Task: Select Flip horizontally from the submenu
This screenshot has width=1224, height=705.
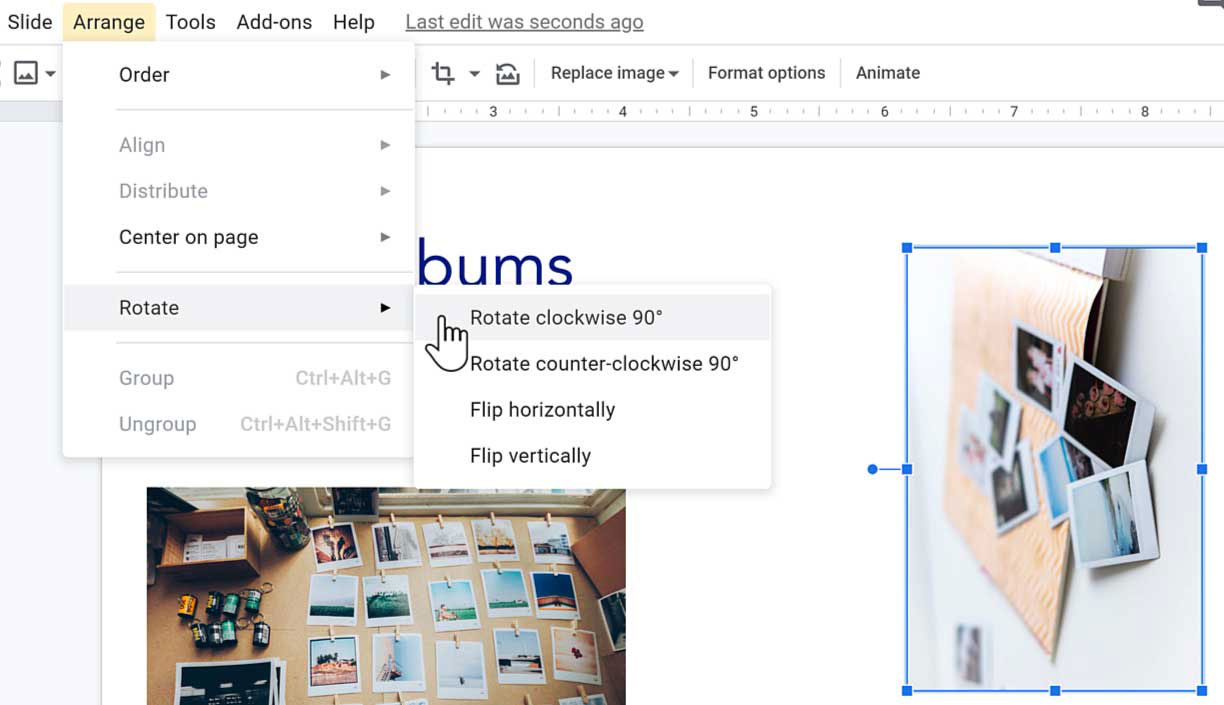Action: coord(542,410)
